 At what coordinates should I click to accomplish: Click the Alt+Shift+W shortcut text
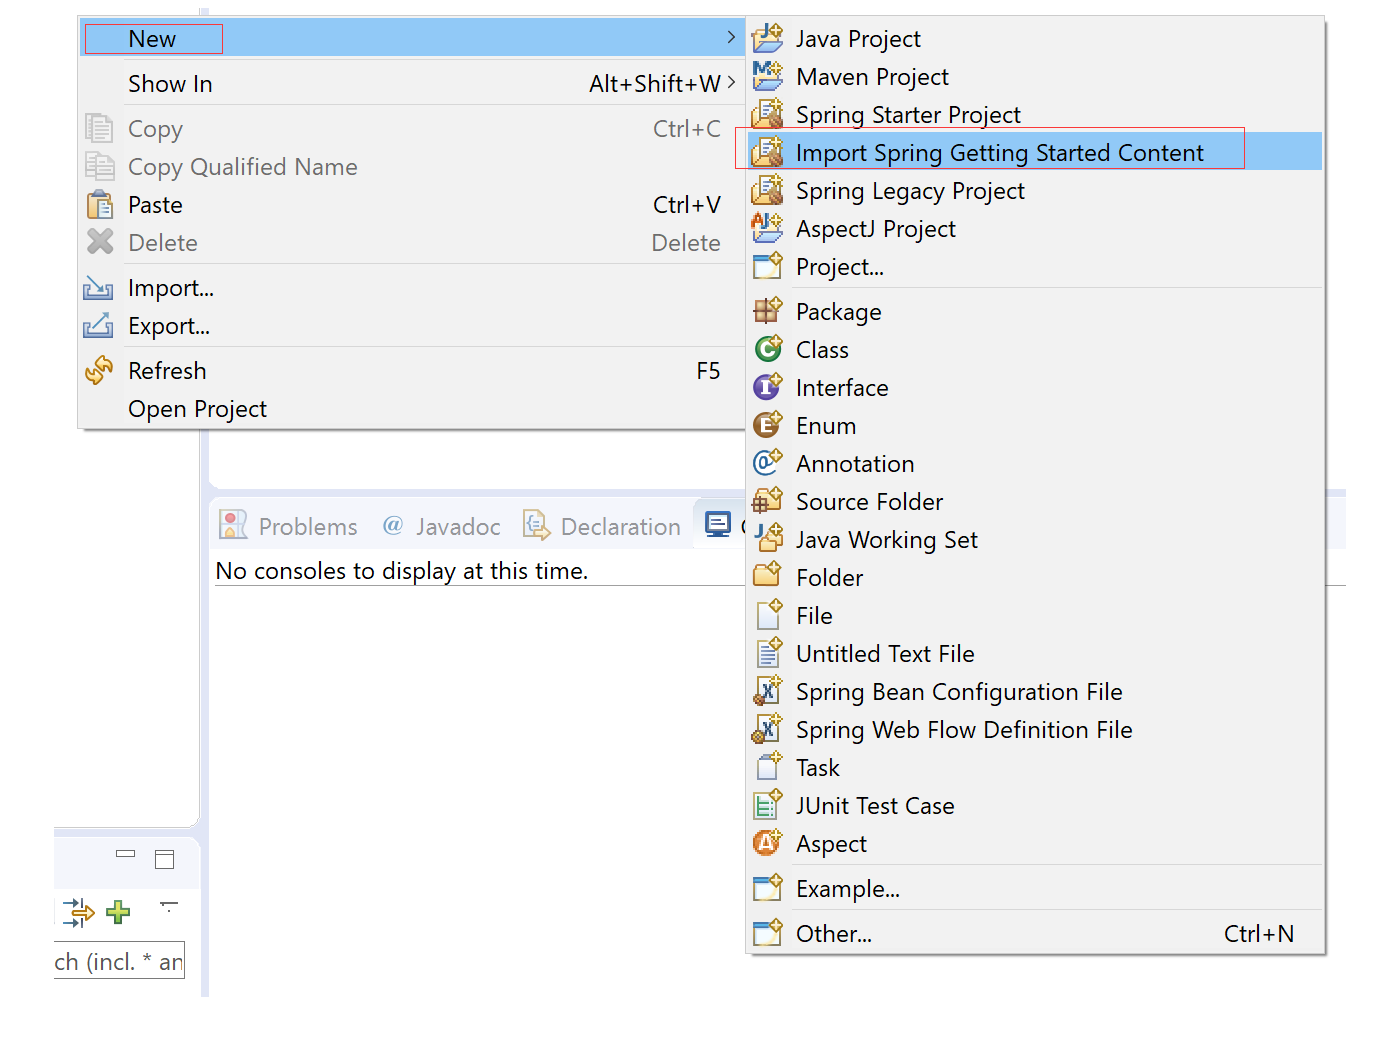(x=654, y=84)
